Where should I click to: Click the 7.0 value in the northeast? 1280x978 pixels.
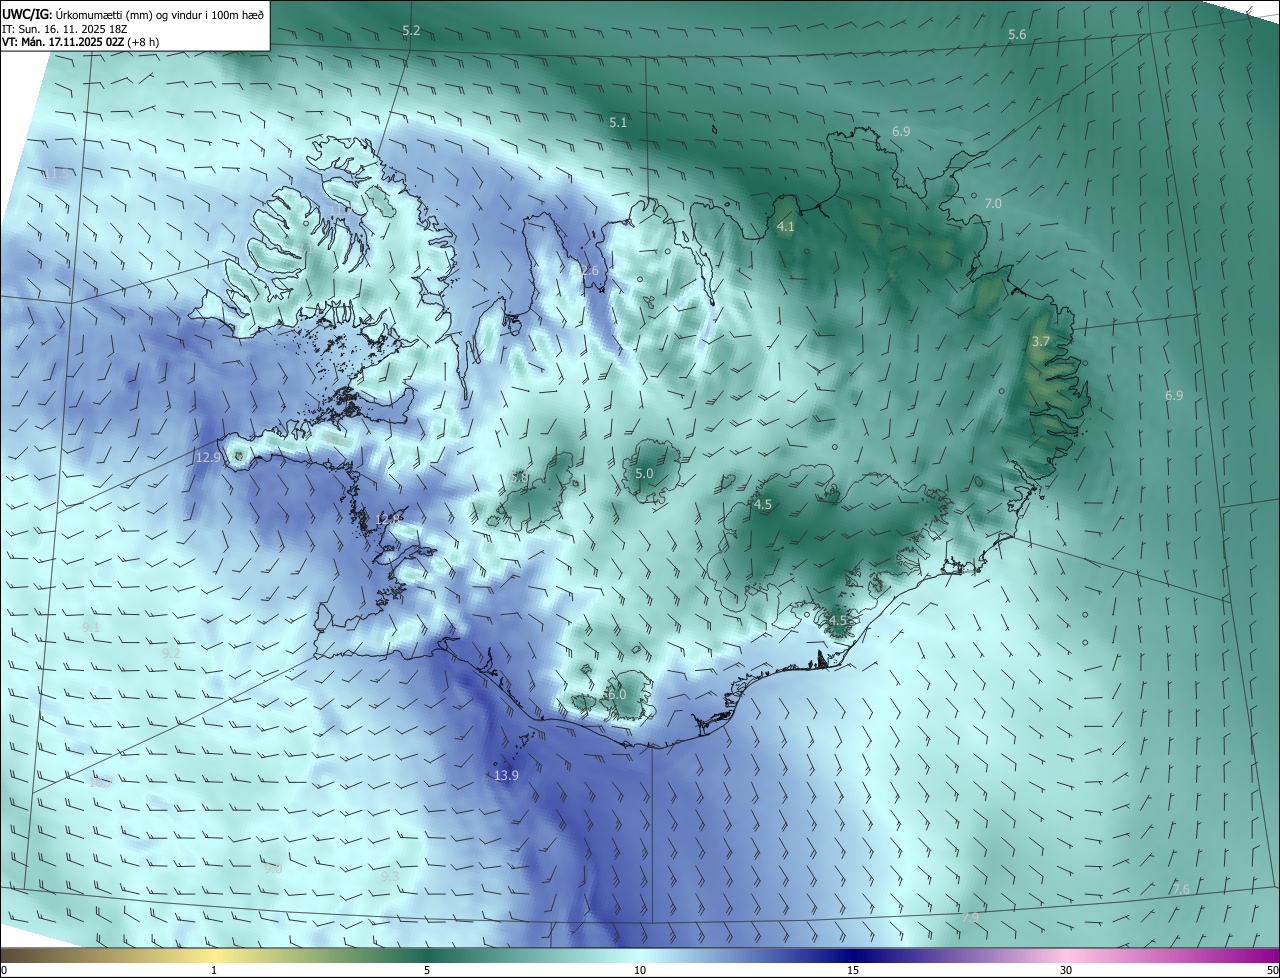pos(993,203)
